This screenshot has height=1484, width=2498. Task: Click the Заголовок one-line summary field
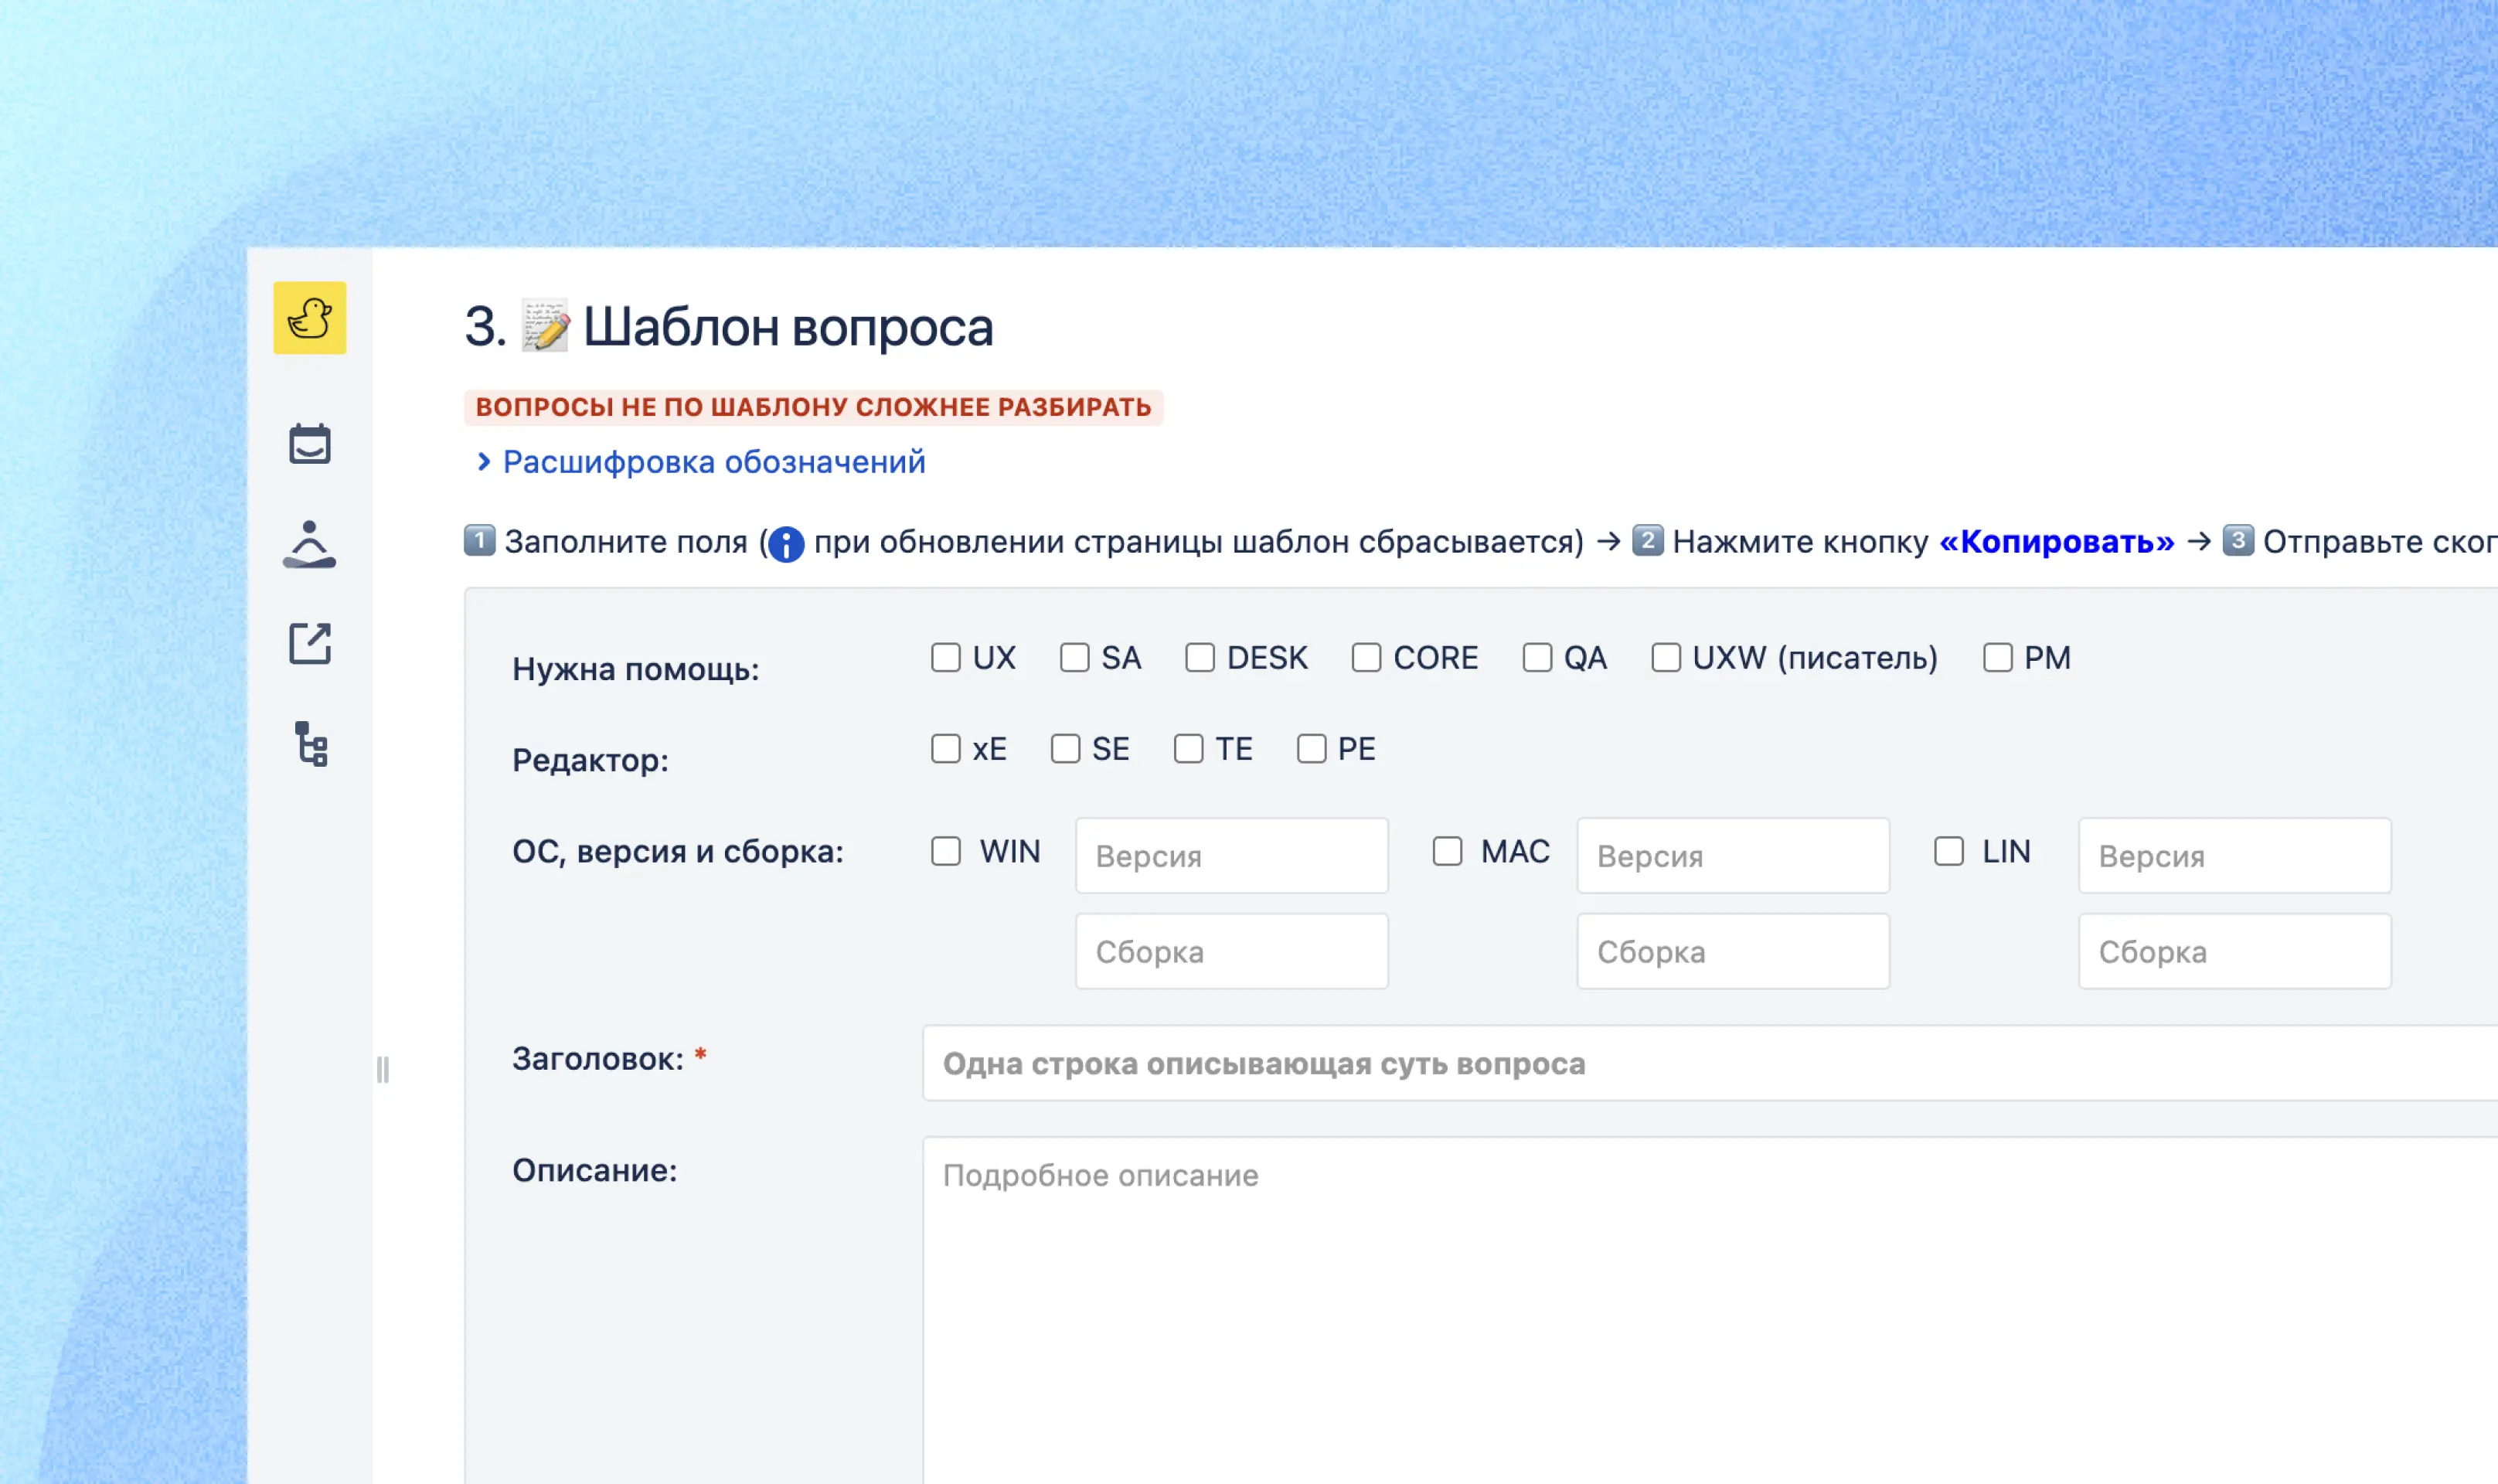pos(1710,1064)
